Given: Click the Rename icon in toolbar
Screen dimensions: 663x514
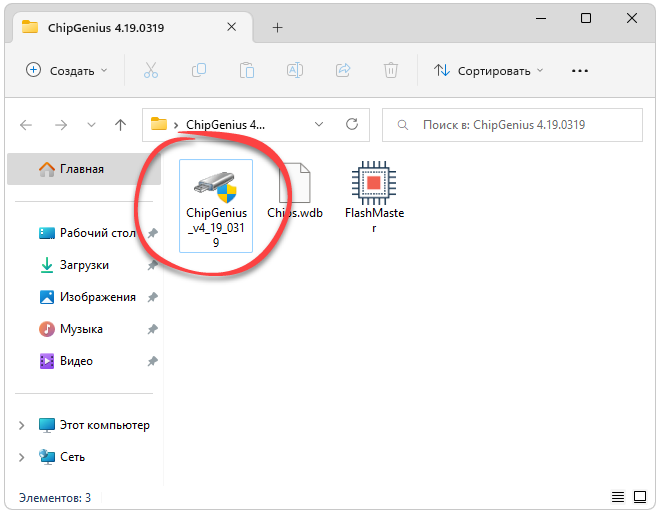Looking at the screenshot, I should tap(295, 70).
